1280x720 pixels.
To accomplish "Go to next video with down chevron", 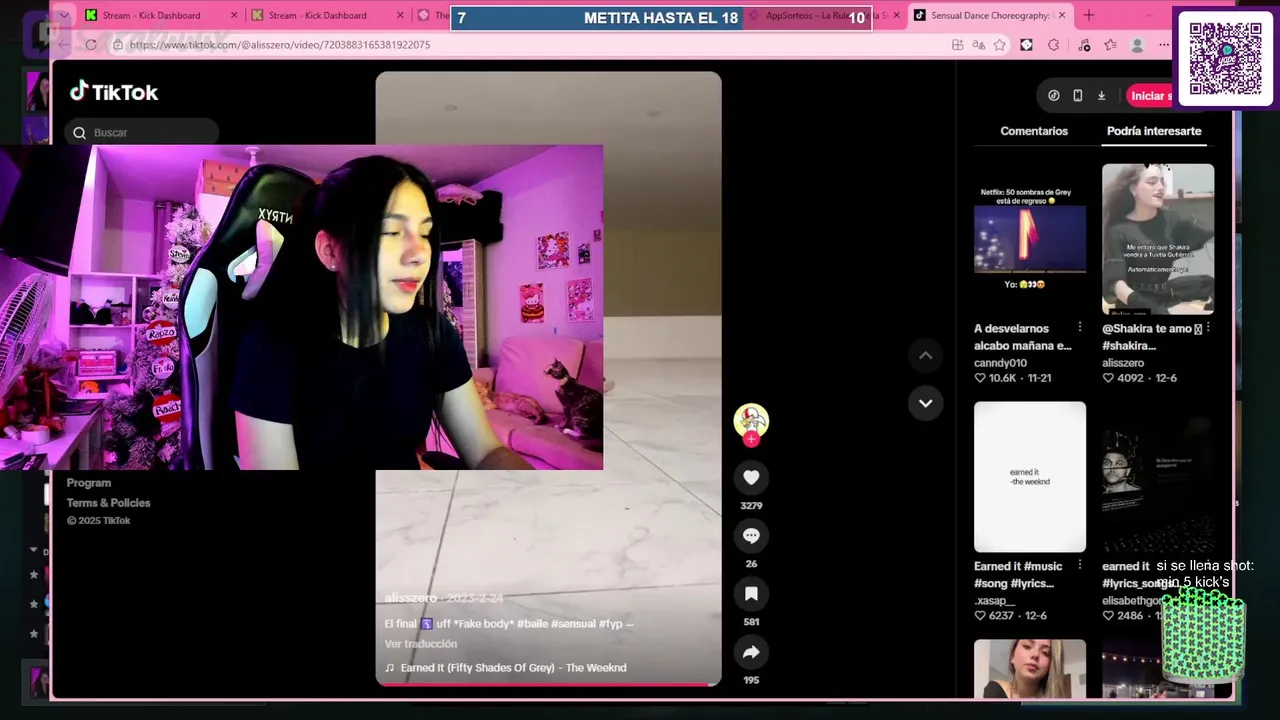I will 925,403.
